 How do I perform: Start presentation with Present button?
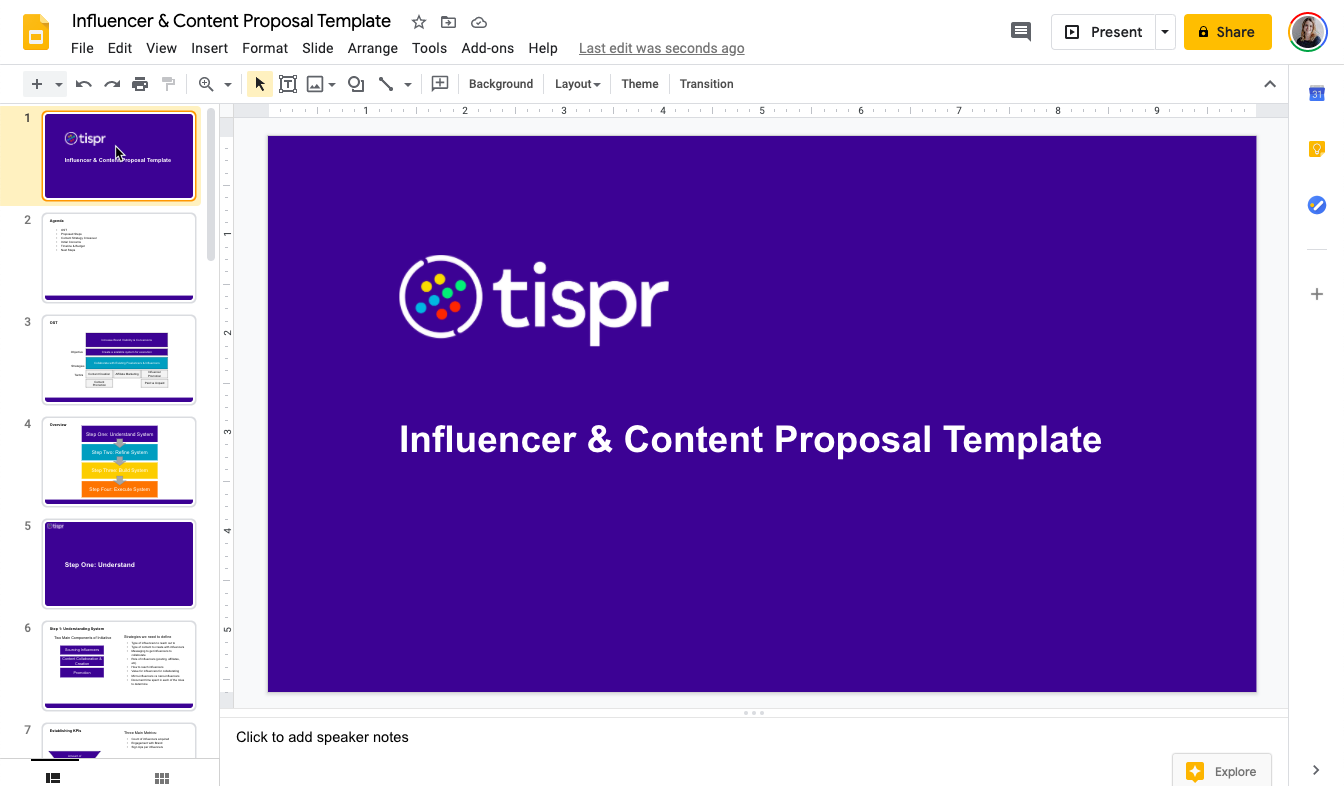pyautogui.click(x=1103, y=32)
